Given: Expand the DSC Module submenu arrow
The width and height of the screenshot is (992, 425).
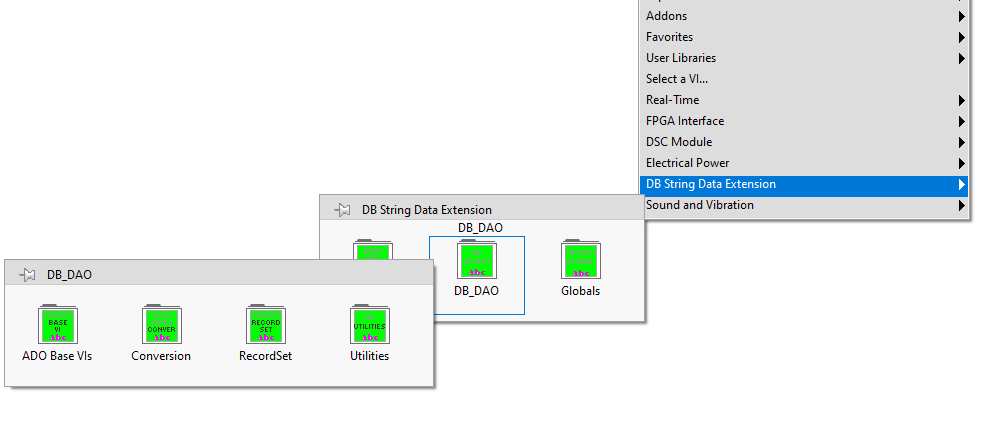Looking at the screenshot, I should tap(962, 142).
